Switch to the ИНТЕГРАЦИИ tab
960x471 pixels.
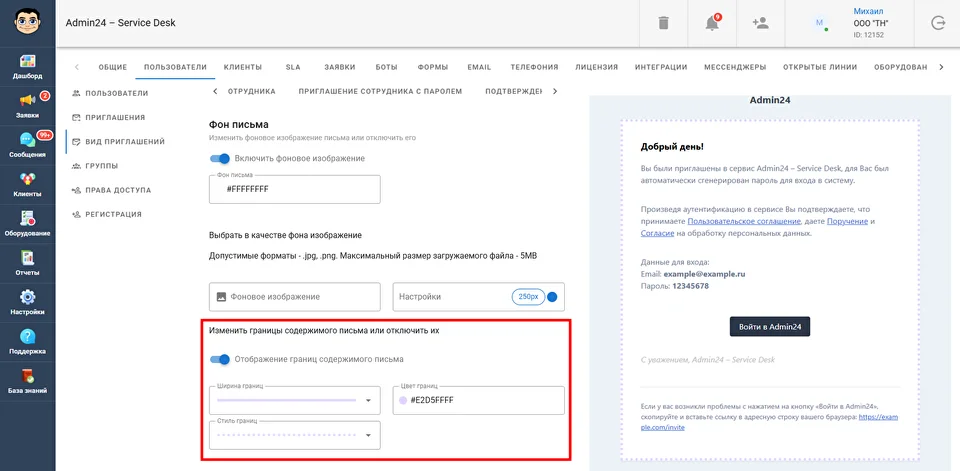pos(661,67)
